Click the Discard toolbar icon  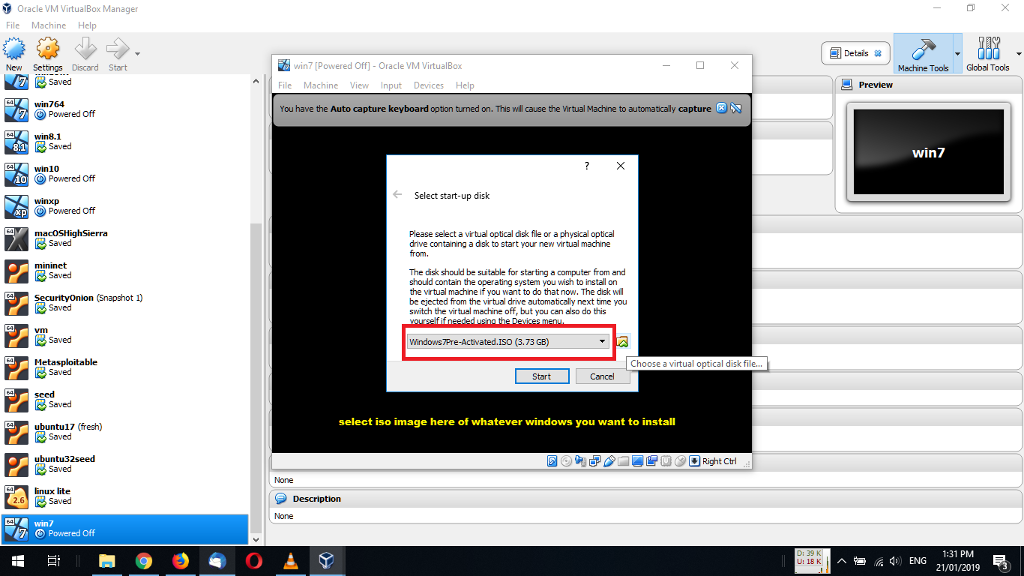[x=85, y=54]
